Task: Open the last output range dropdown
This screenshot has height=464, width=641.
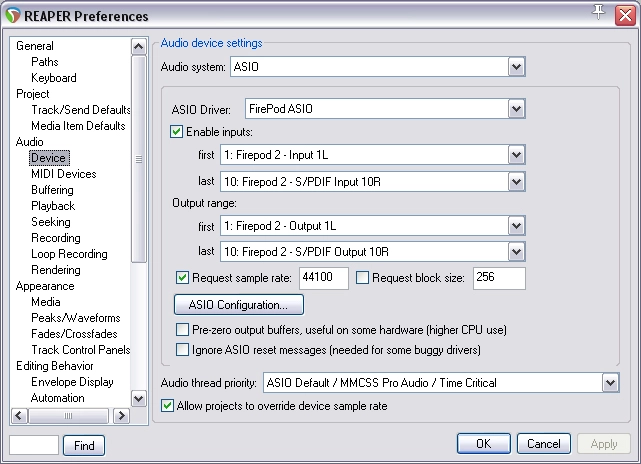Action: [516, 251]
